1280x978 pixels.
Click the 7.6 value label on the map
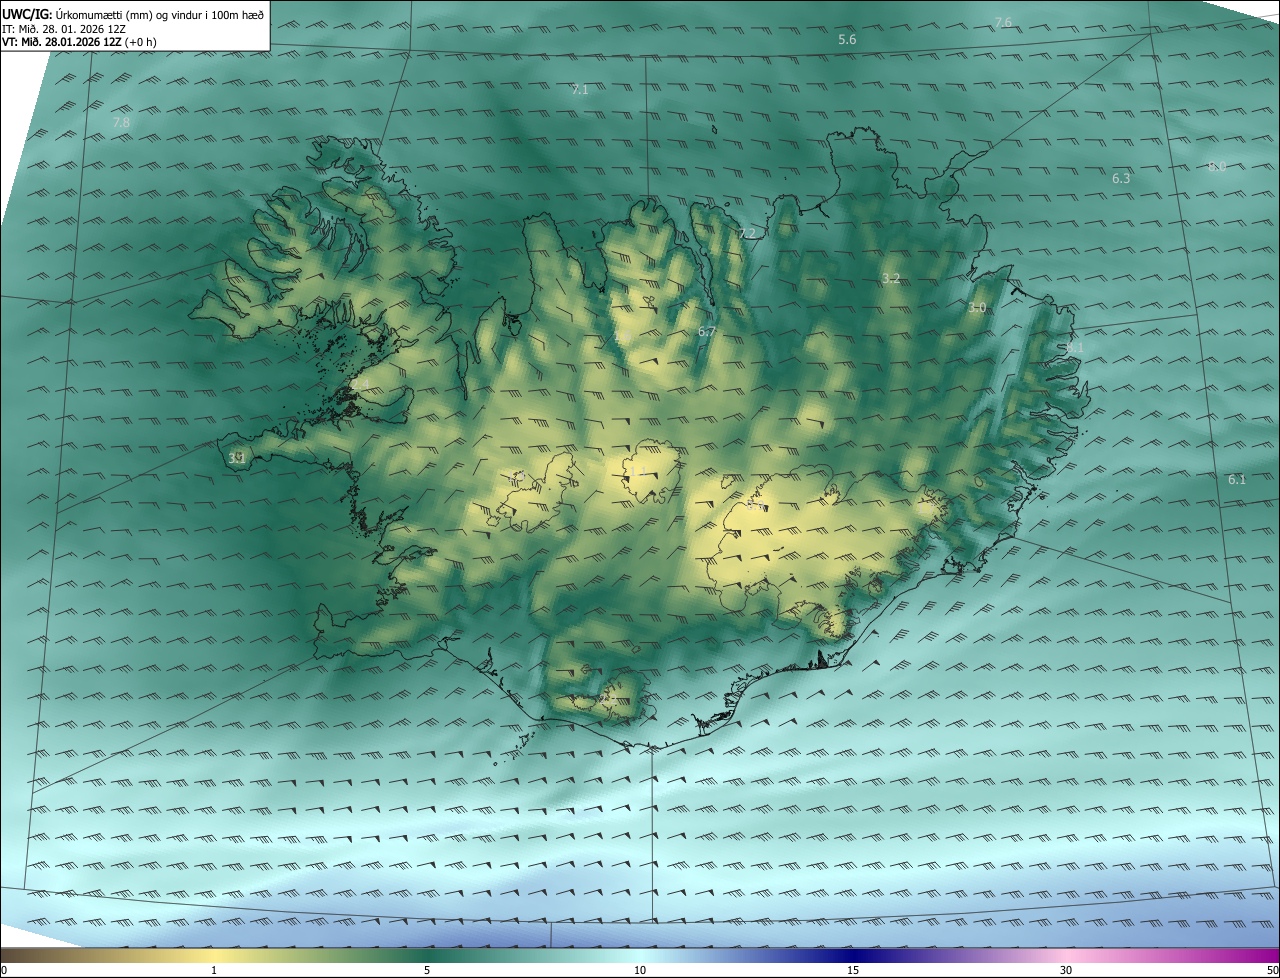(x=1003, y=22)
